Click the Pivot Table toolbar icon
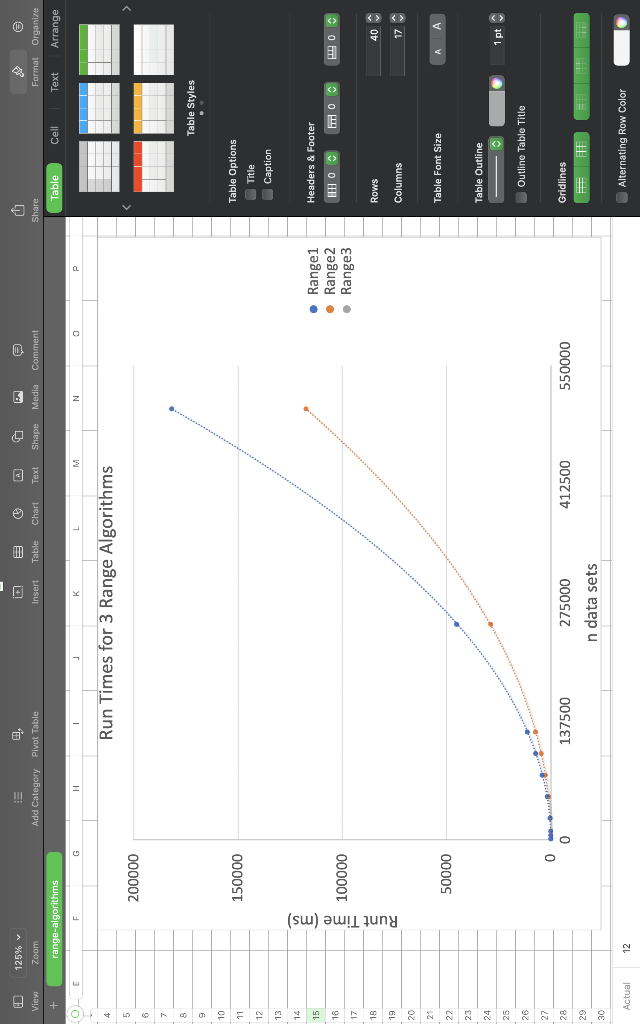640x1024 pixels. pos(18,734)
